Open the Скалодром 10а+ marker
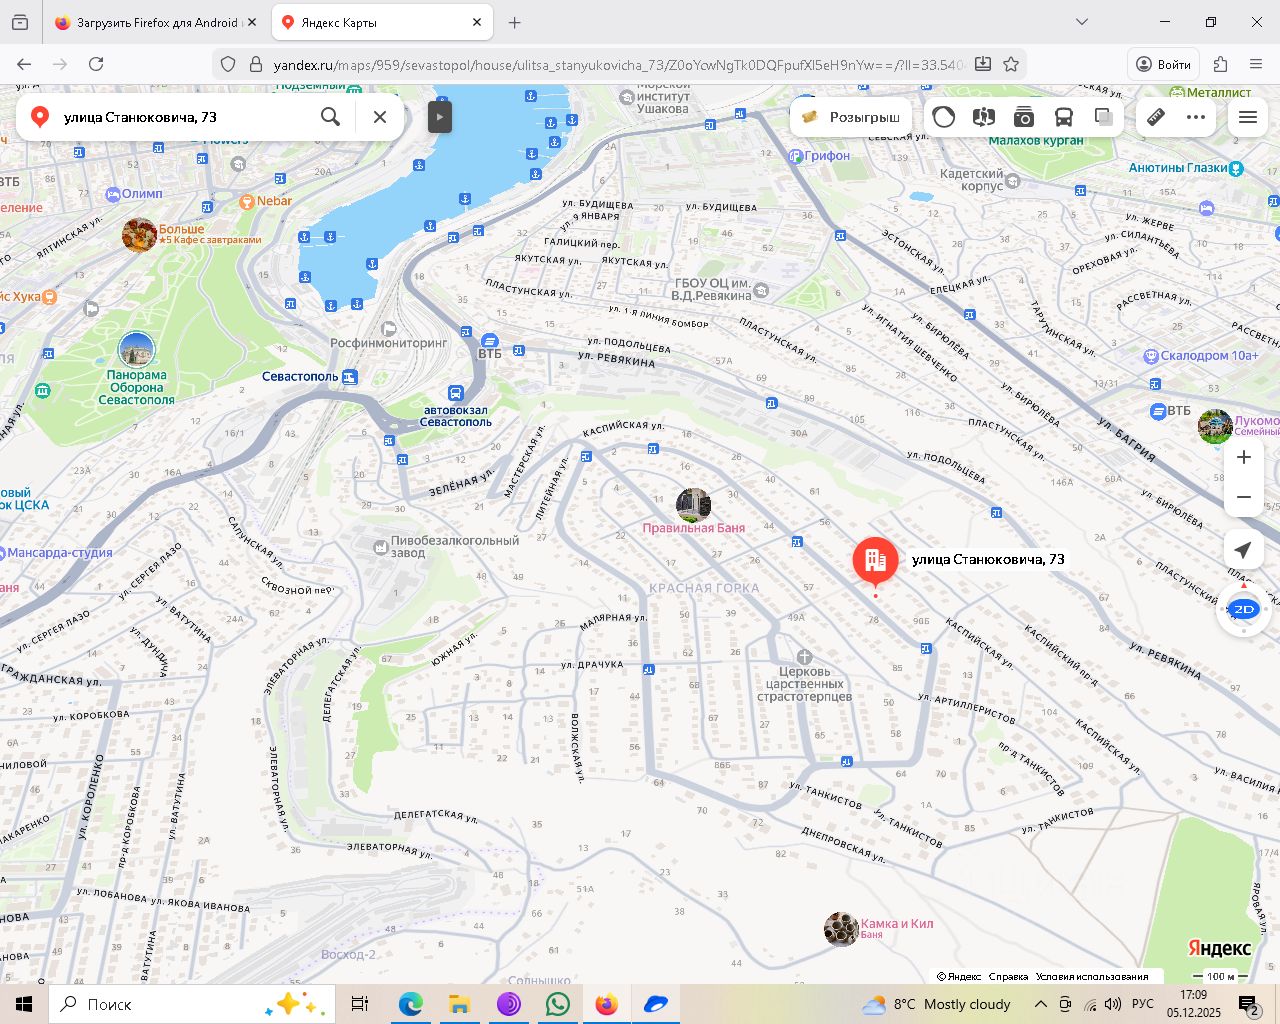The width and height of the screenshot is (1280, 1024). coord(1151,356)
